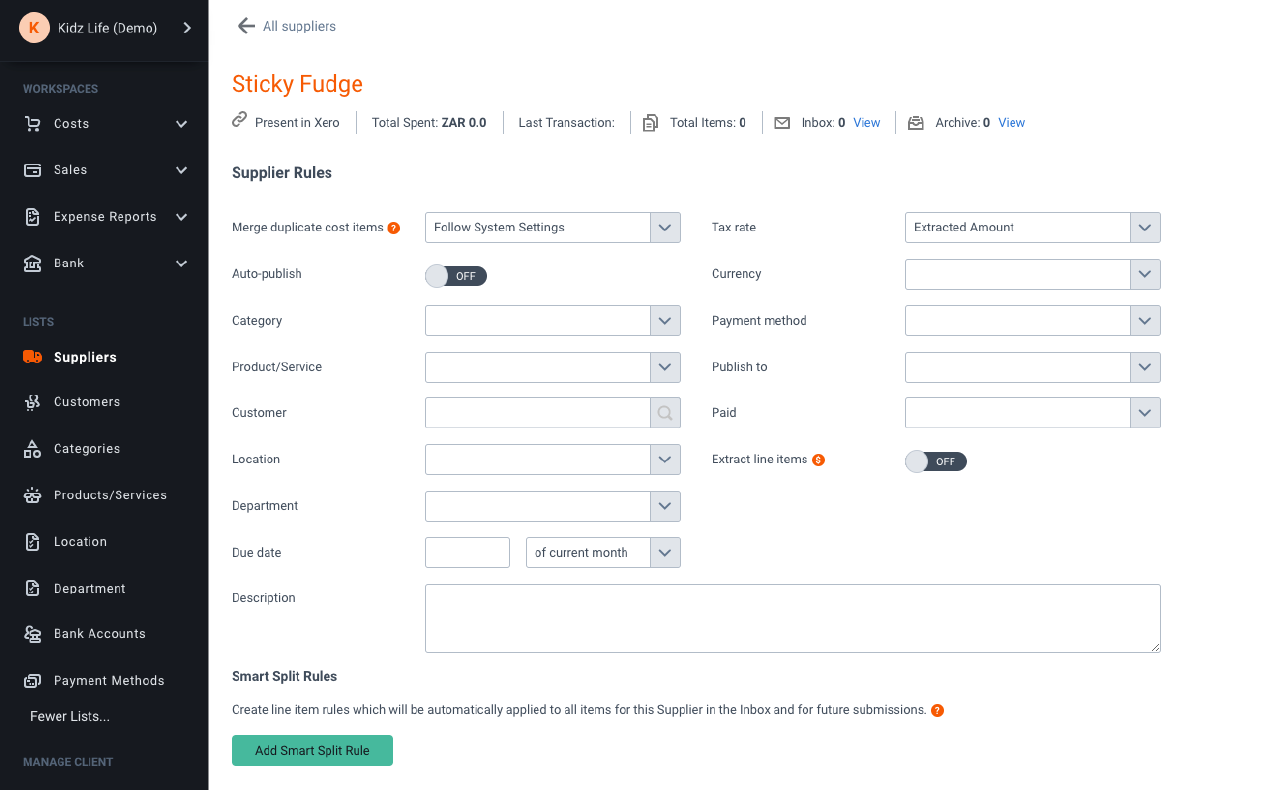Click the Archive box icon in the header

(915, 122)
